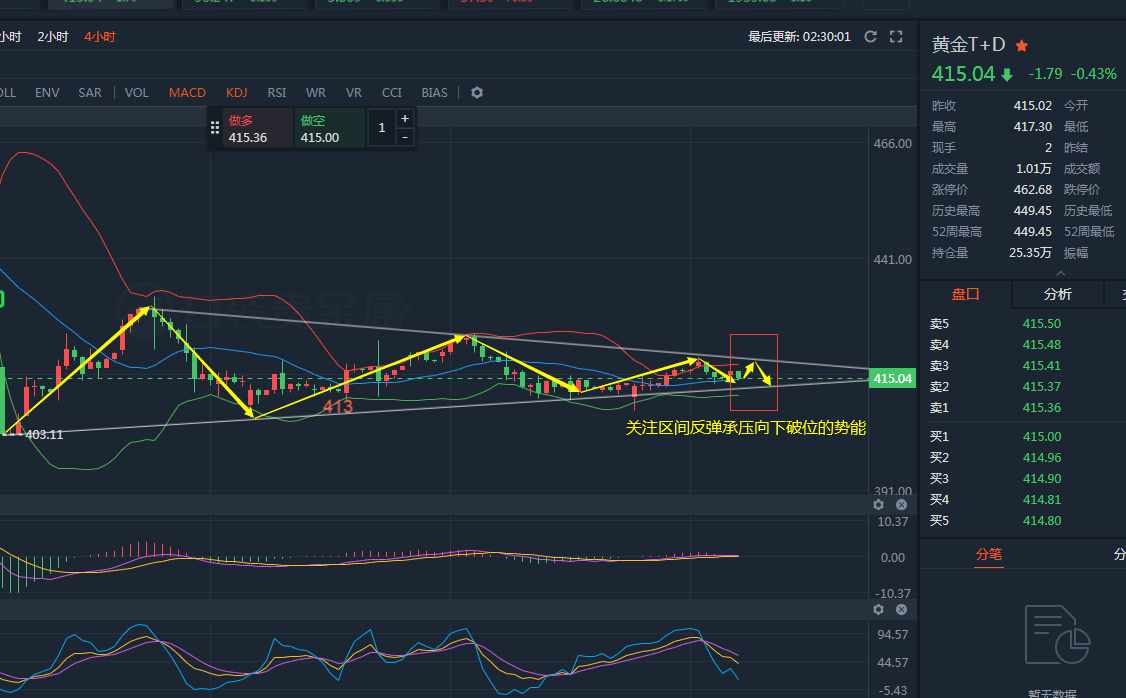Toggle the CCI indicator
The width and height of the screenshot is (1126, 698).
[391, 93]
